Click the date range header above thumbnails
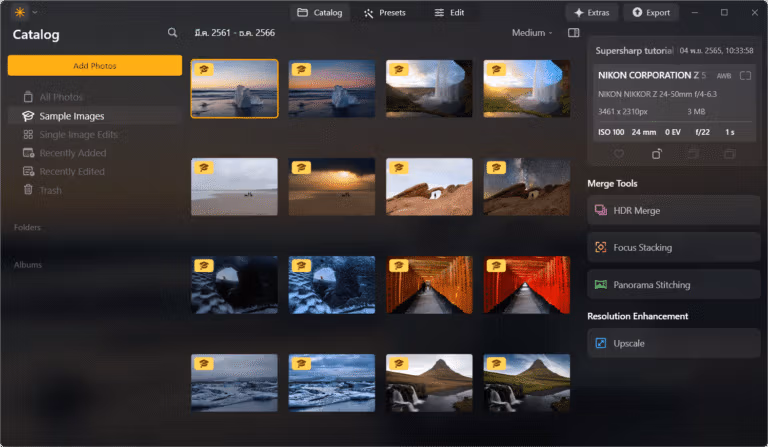This screenshot has width=768, height=447. pyautogui.click(x=235, y=33)
